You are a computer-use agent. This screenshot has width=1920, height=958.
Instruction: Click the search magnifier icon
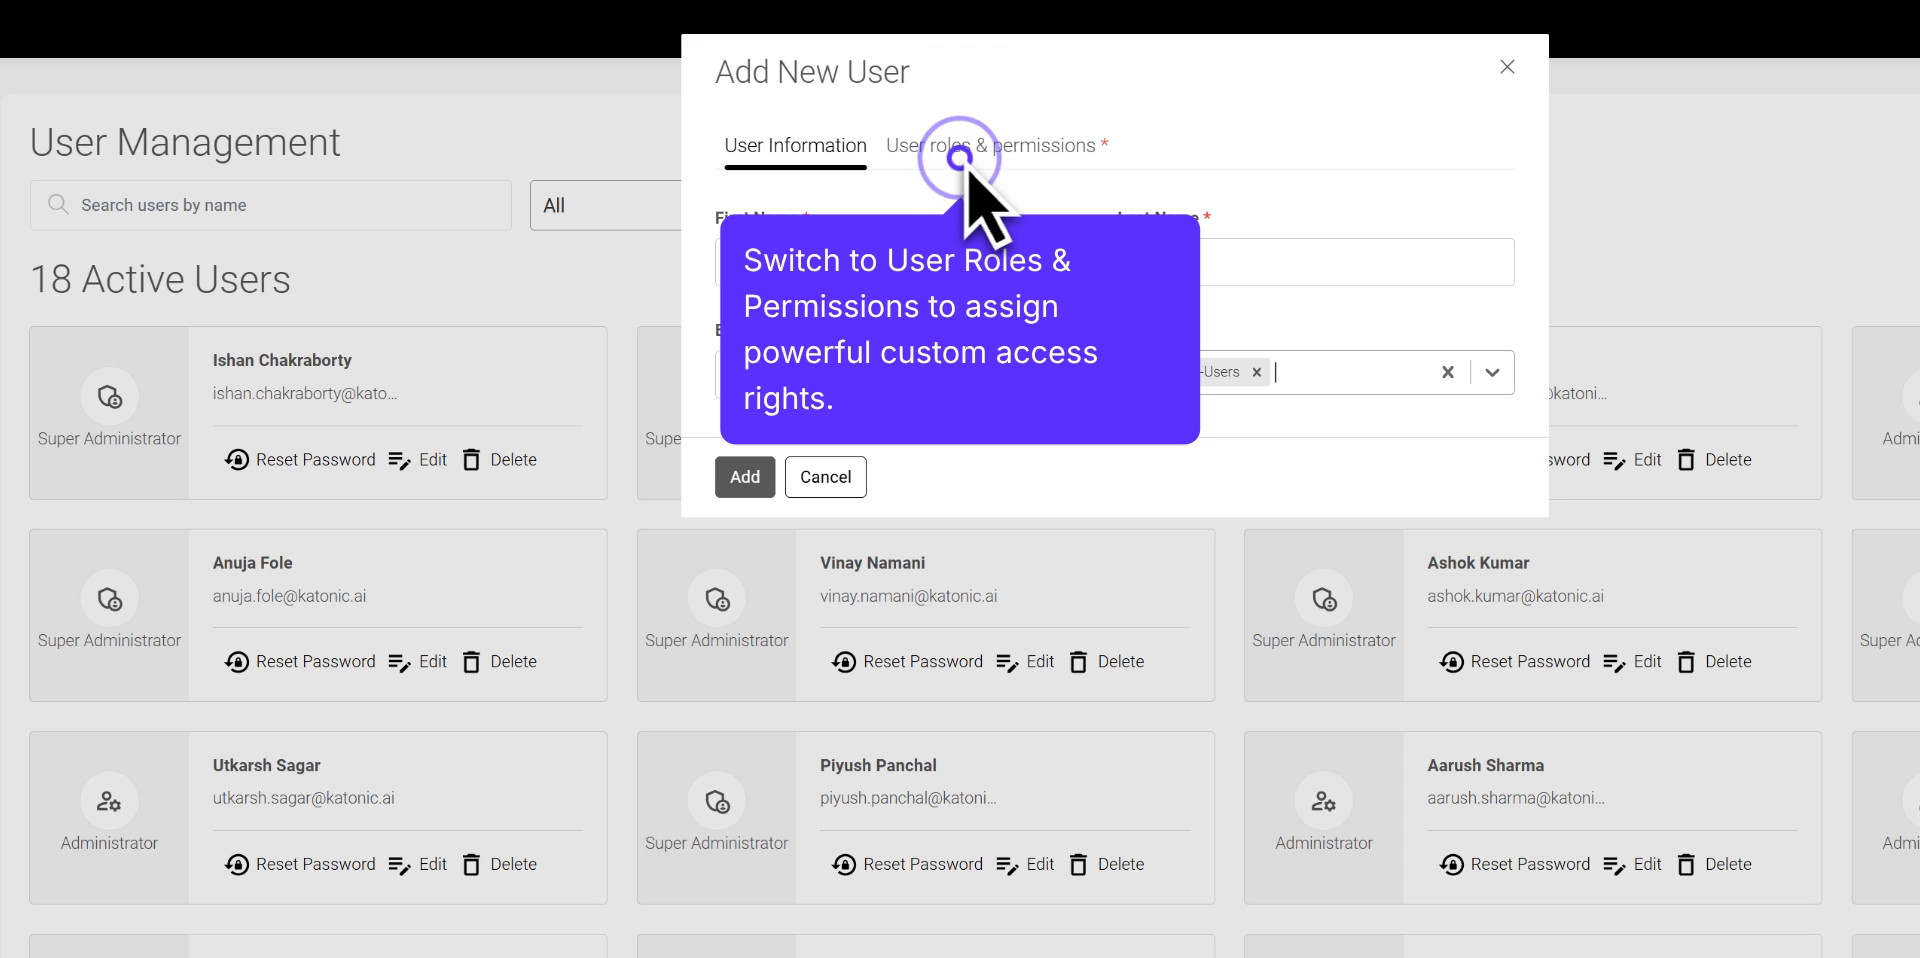[59, 205]
